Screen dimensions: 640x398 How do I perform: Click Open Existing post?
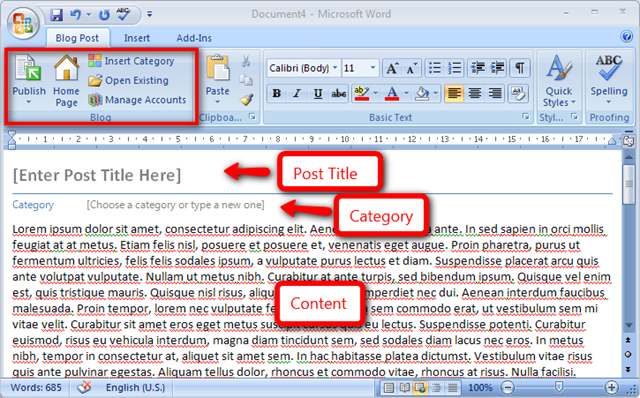[129, 80]
